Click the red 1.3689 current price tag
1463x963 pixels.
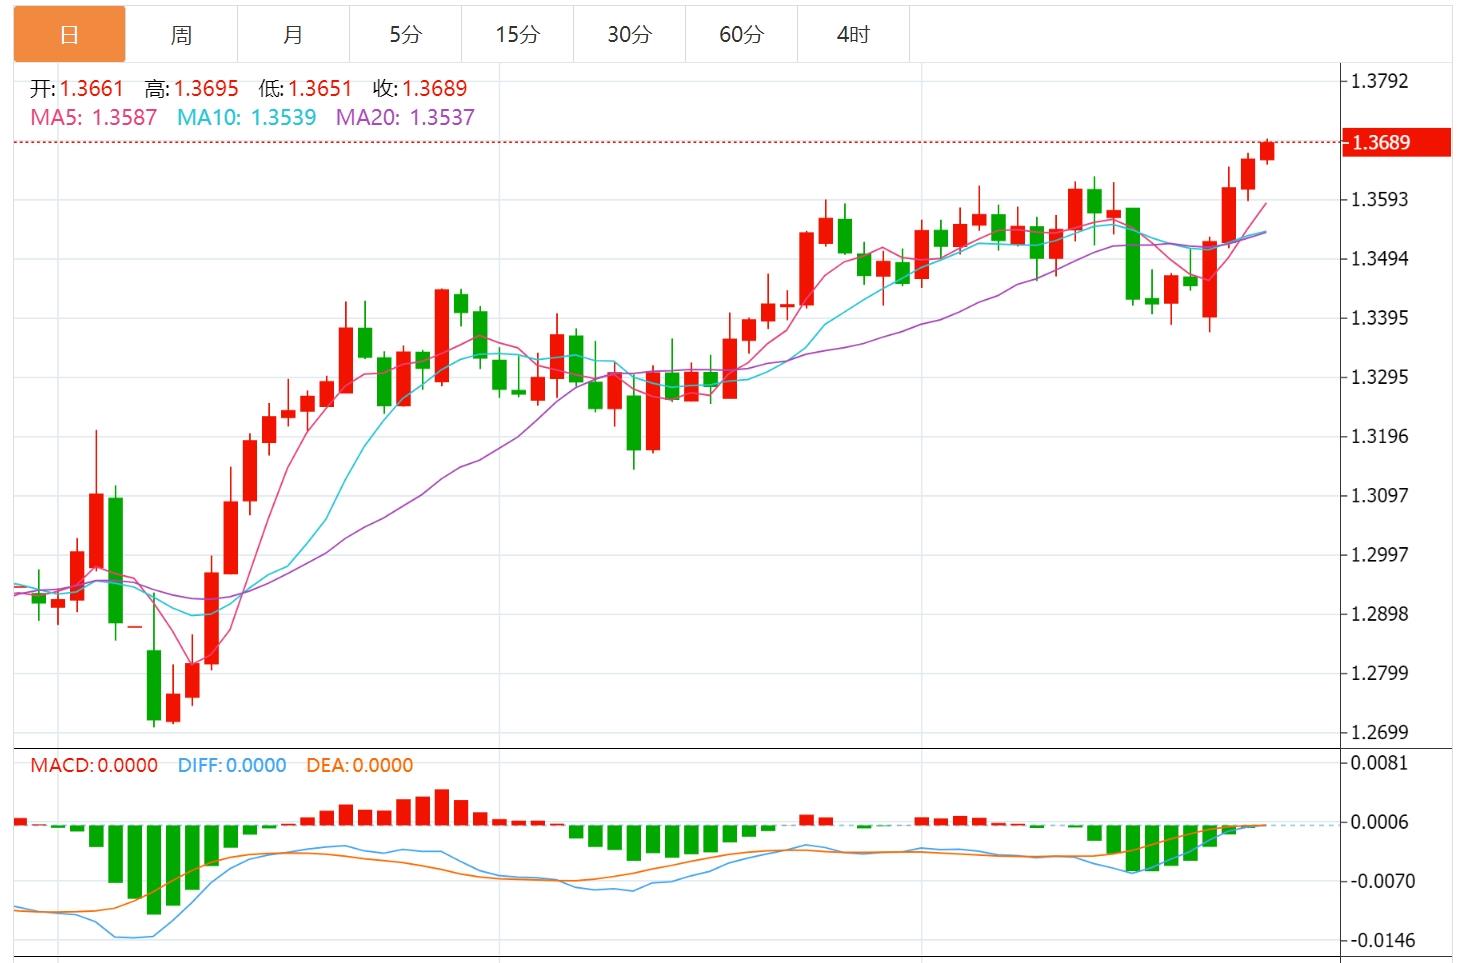(x=1394, y=142)
